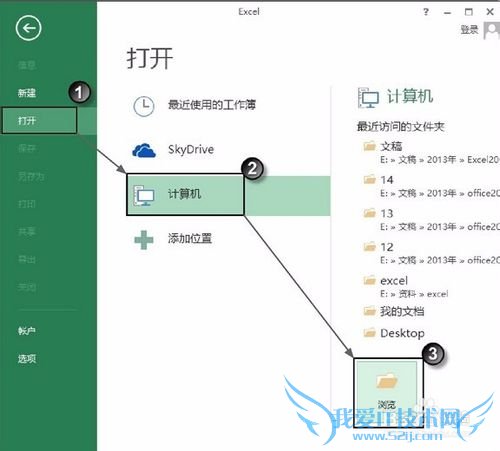This screenshot has height=451, width=500.
Task: Open the 导出 page
Action: tap(27, 259)
